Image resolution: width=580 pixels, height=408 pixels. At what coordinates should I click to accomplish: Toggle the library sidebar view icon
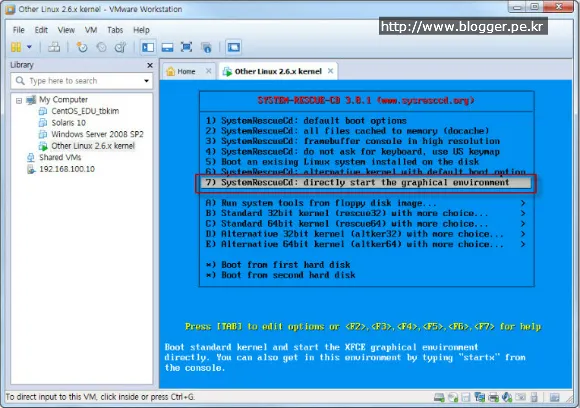click(x=148, y=47)
